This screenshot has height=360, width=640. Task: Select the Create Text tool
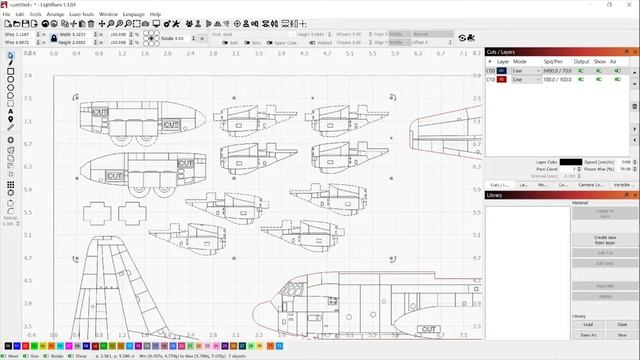11,111
